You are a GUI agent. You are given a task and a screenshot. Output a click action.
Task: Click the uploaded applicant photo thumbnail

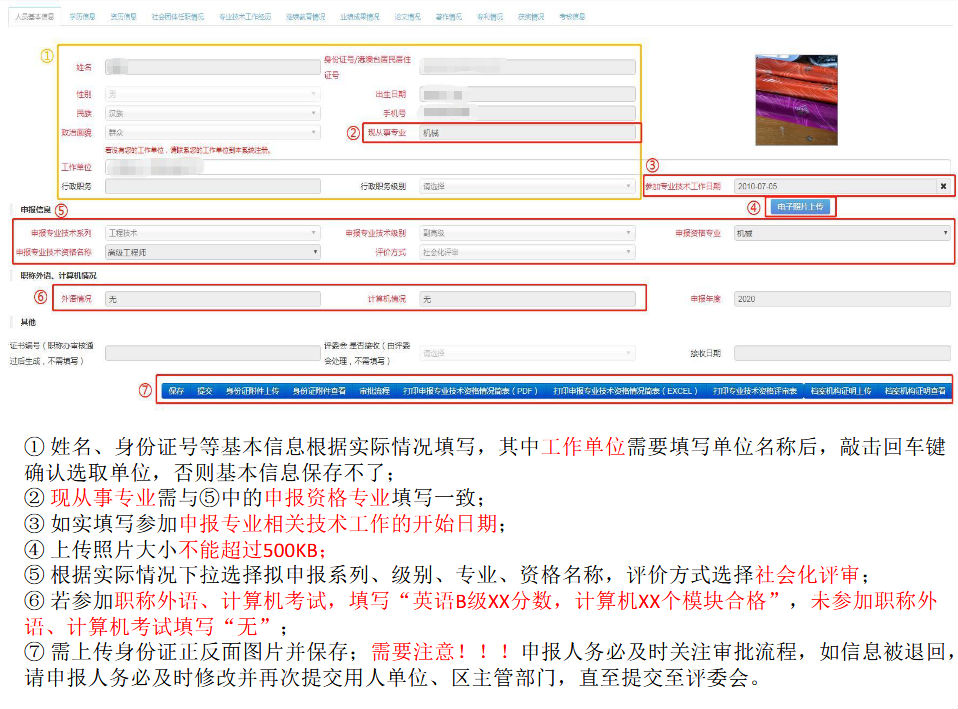[x=796, y=100]
